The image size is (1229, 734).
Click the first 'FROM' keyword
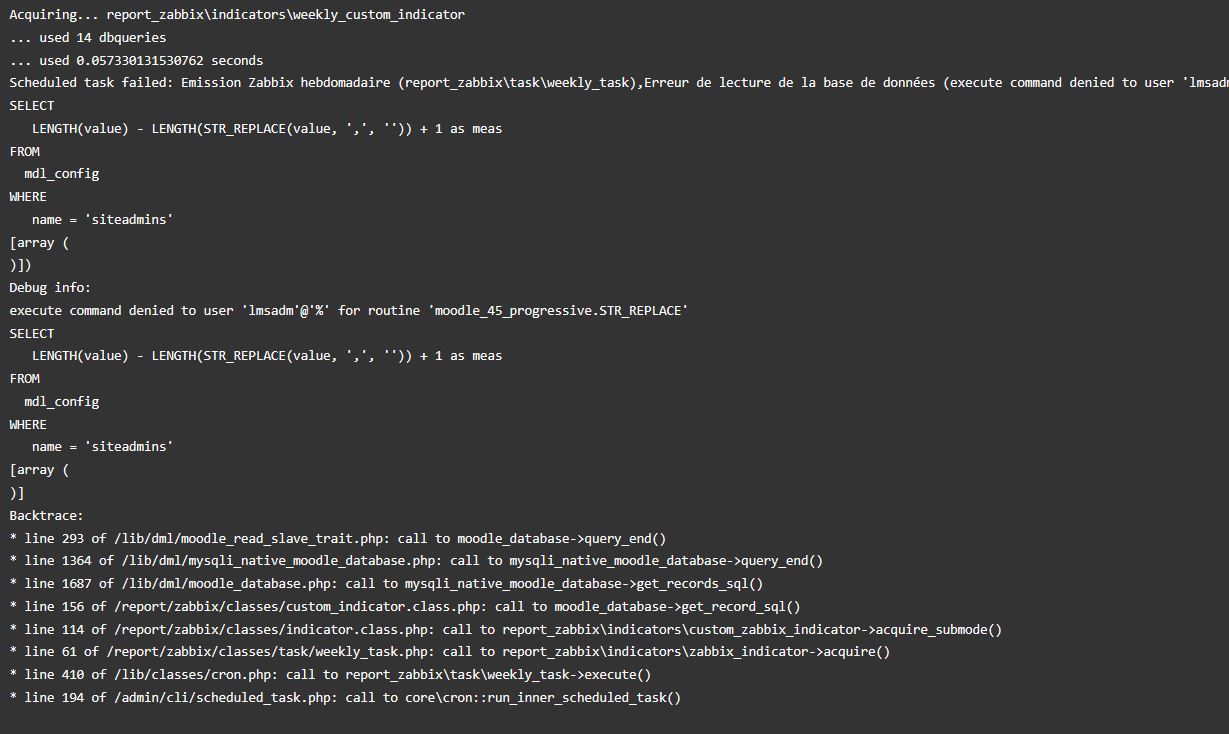tap(25, 152)
